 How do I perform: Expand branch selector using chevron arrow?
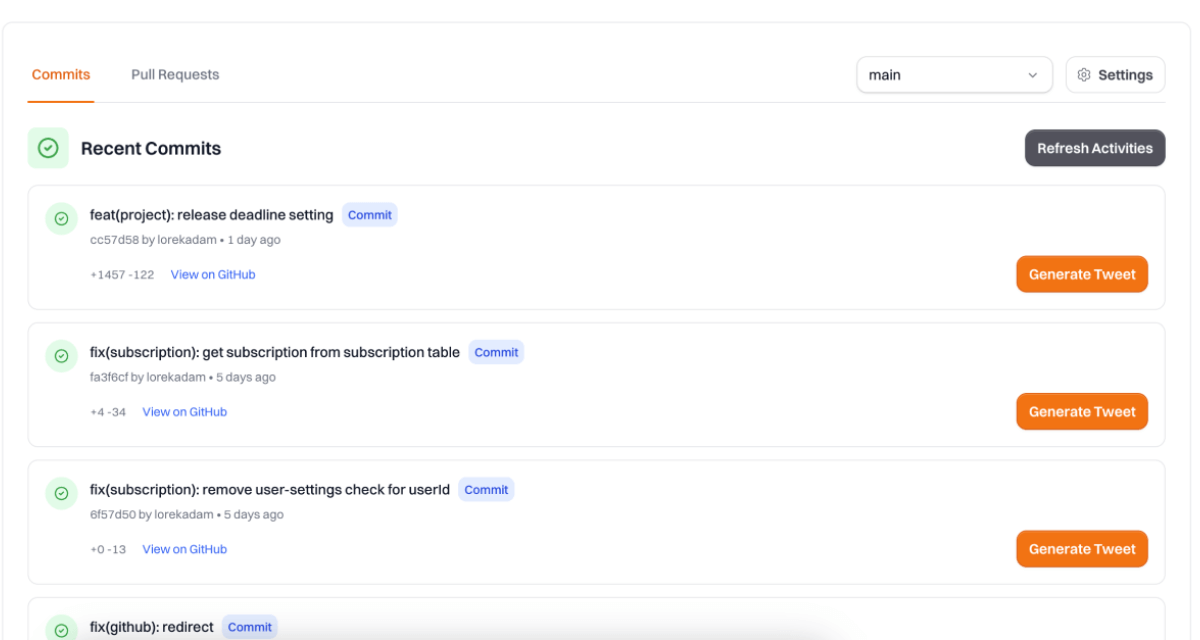[x=1033, y=75]
